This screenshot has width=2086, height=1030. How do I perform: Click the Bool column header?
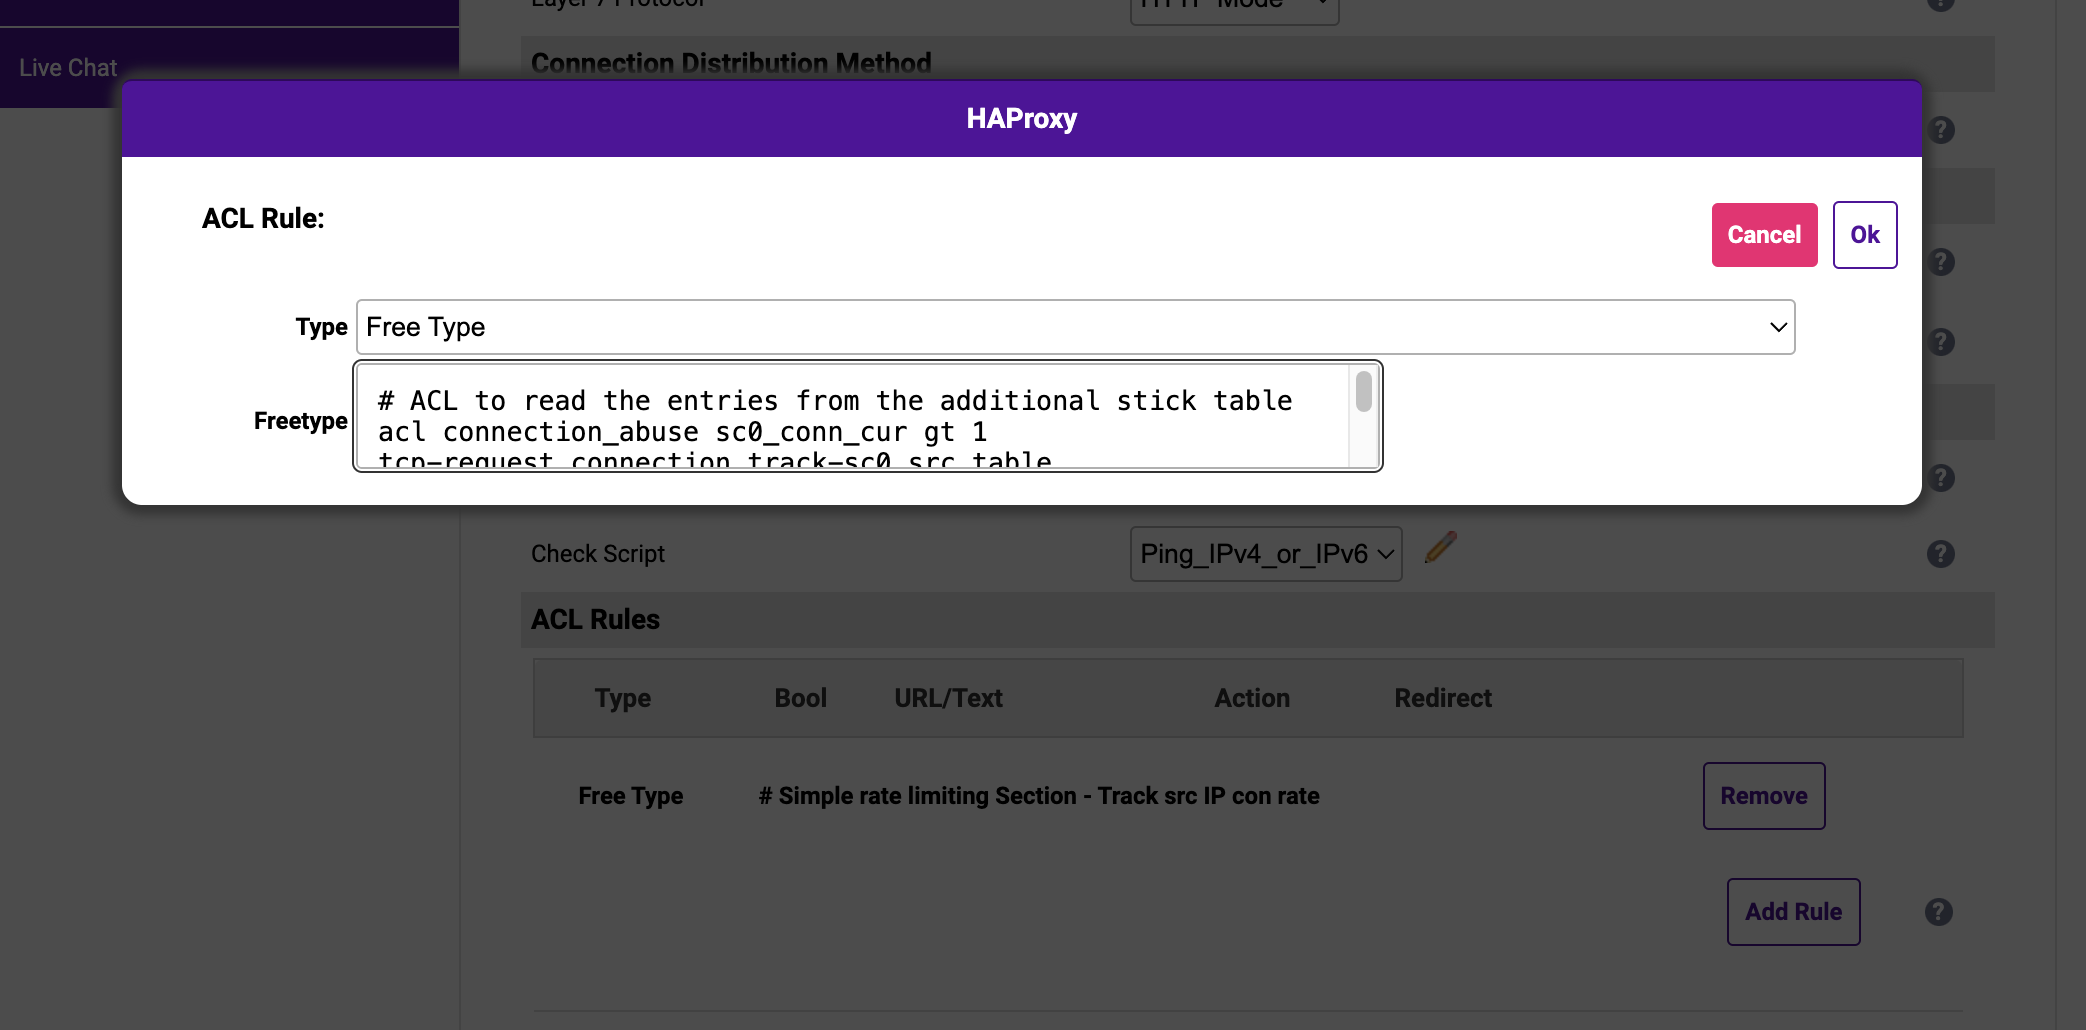click(x=801, y=698)
